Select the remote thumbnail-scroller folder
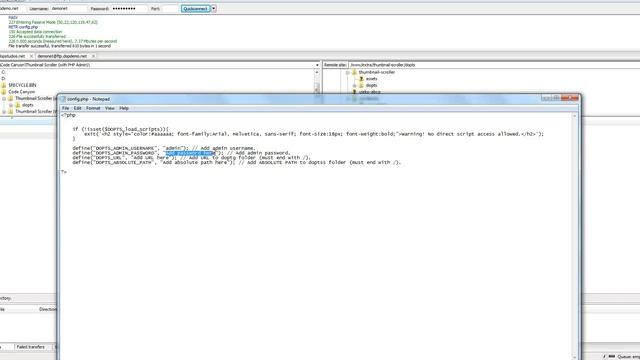The height and width of the screenshot is (360, 640). coord(377,72)
